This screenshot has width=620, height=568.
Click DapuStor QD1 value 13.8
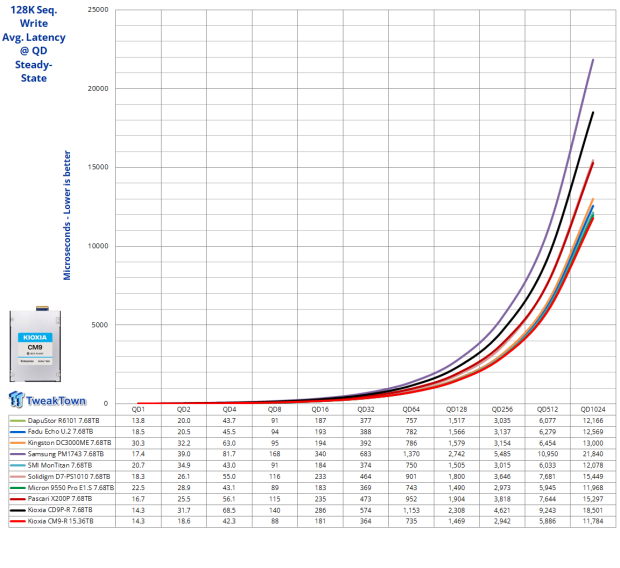coord(138,421)
